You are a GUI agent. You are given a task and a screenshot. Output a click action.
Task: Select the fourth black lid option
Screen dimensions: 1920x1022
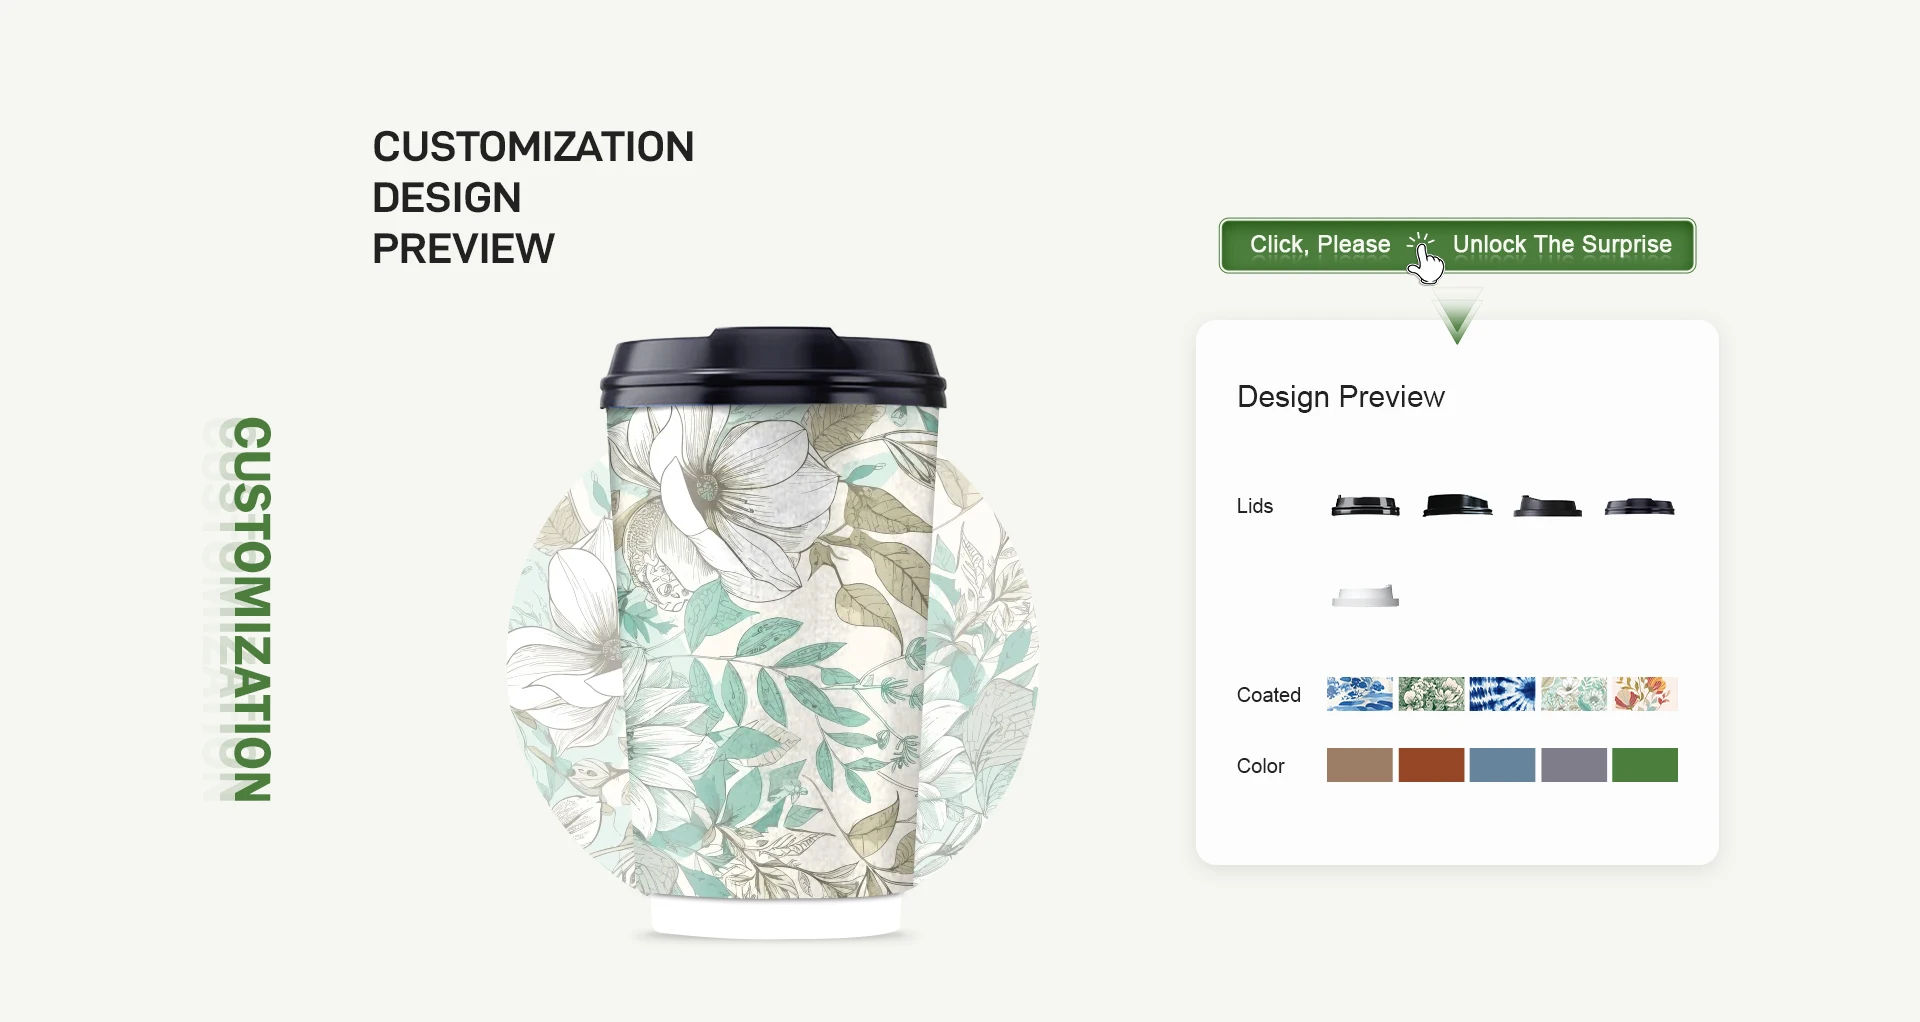point(1639,507)
